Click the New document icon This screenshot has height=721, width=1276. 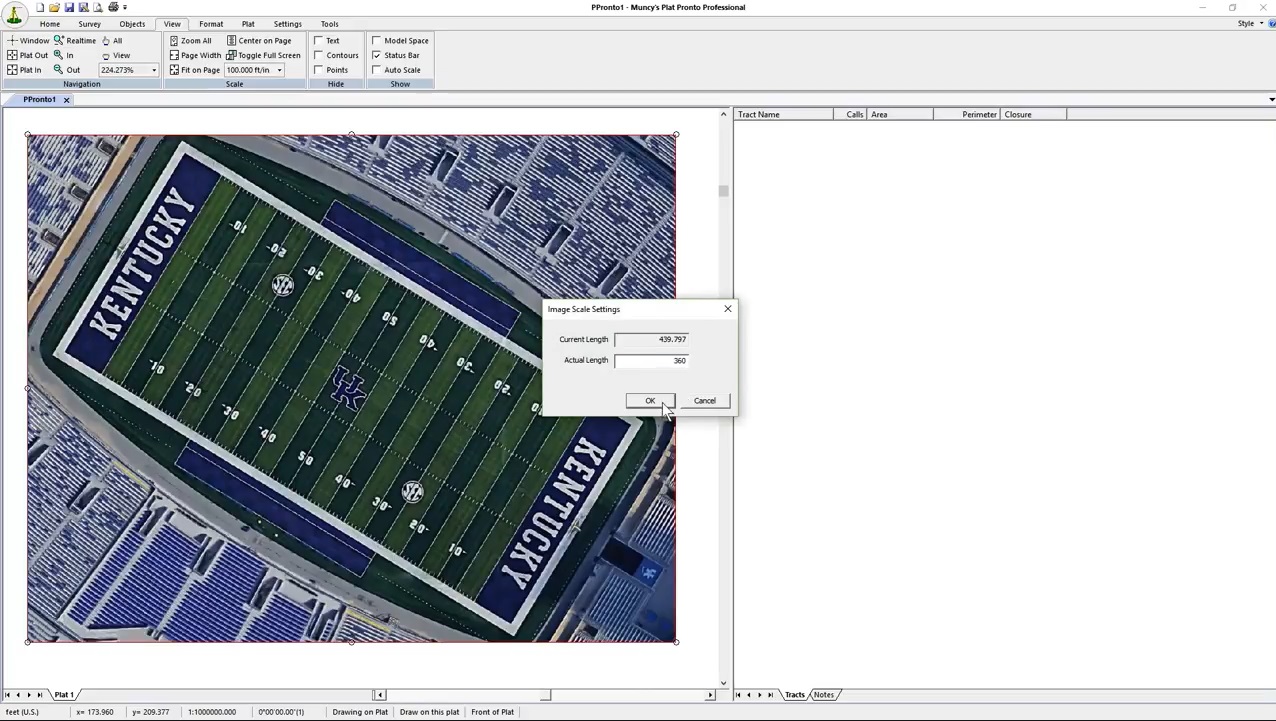point(40,7)
